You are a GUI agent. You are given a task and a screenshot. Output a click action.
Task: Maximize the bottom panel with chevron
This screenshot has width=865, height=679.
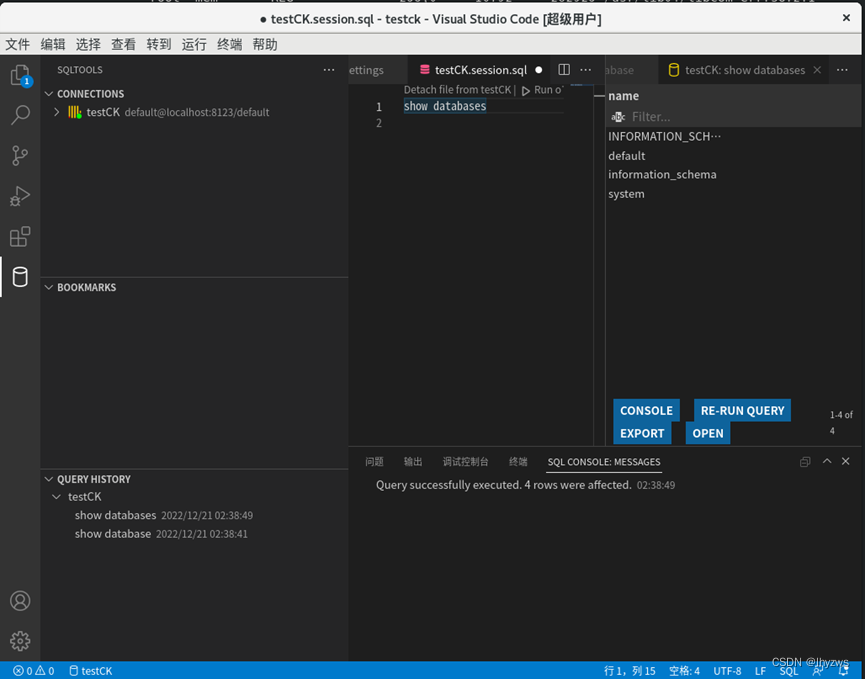[827, 461]
